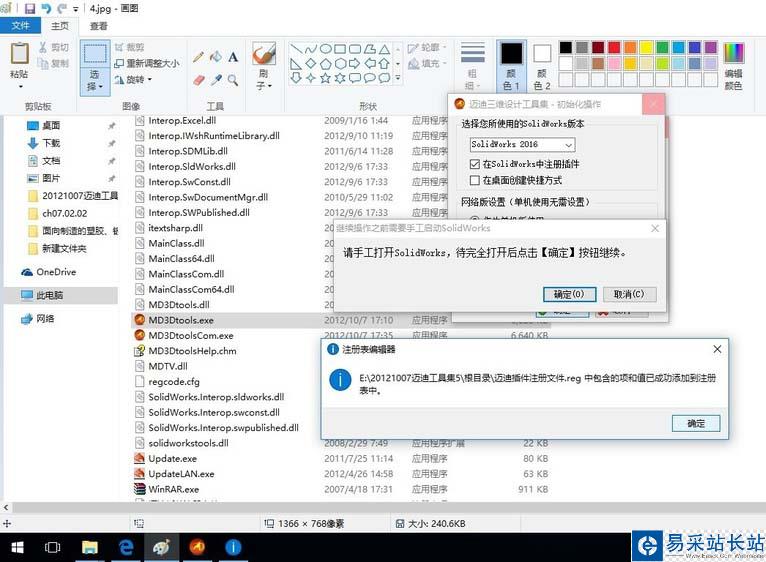The height and width of the screenshot is (562, 766).
Task: Activate the rectangular Select (选择) tool
Action: (x=95, y=54)
